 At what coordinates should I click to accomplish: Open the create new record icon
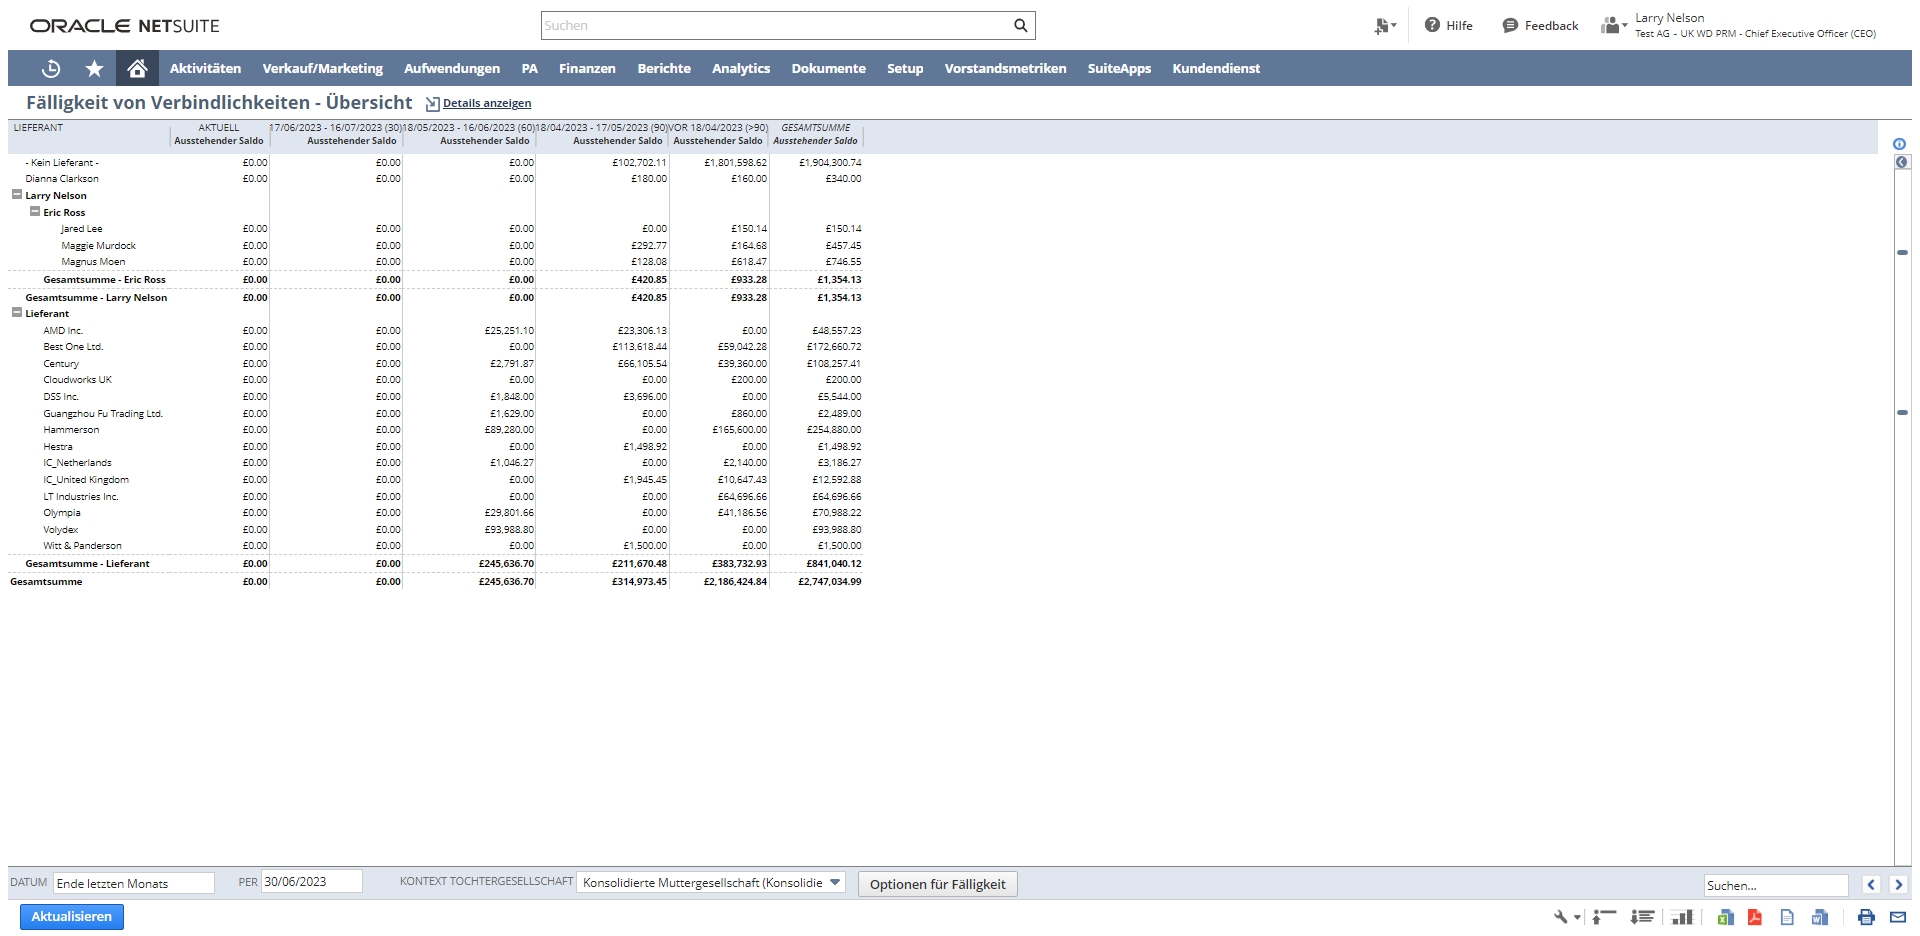[x=1384, y=26]
